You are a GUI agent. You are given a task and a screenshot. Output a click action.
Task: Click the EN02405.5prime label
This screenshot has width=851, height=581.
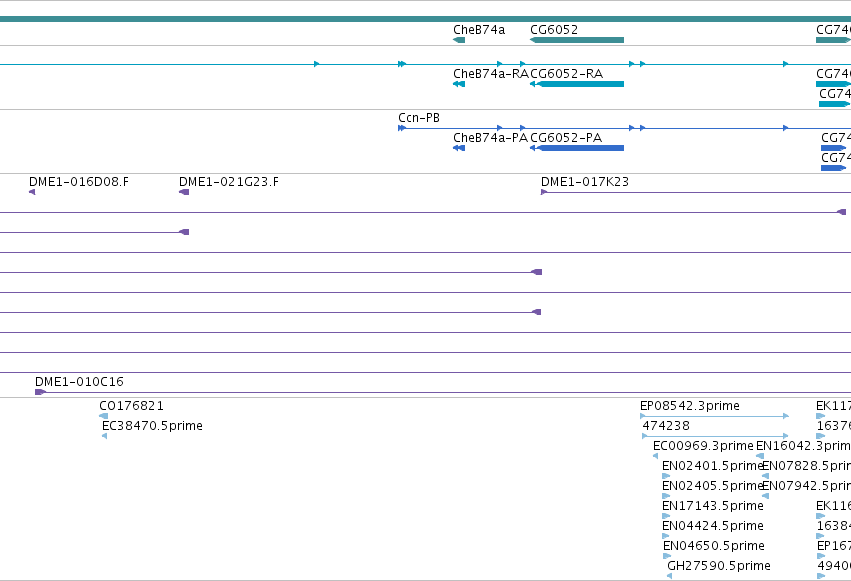[713, 486]
